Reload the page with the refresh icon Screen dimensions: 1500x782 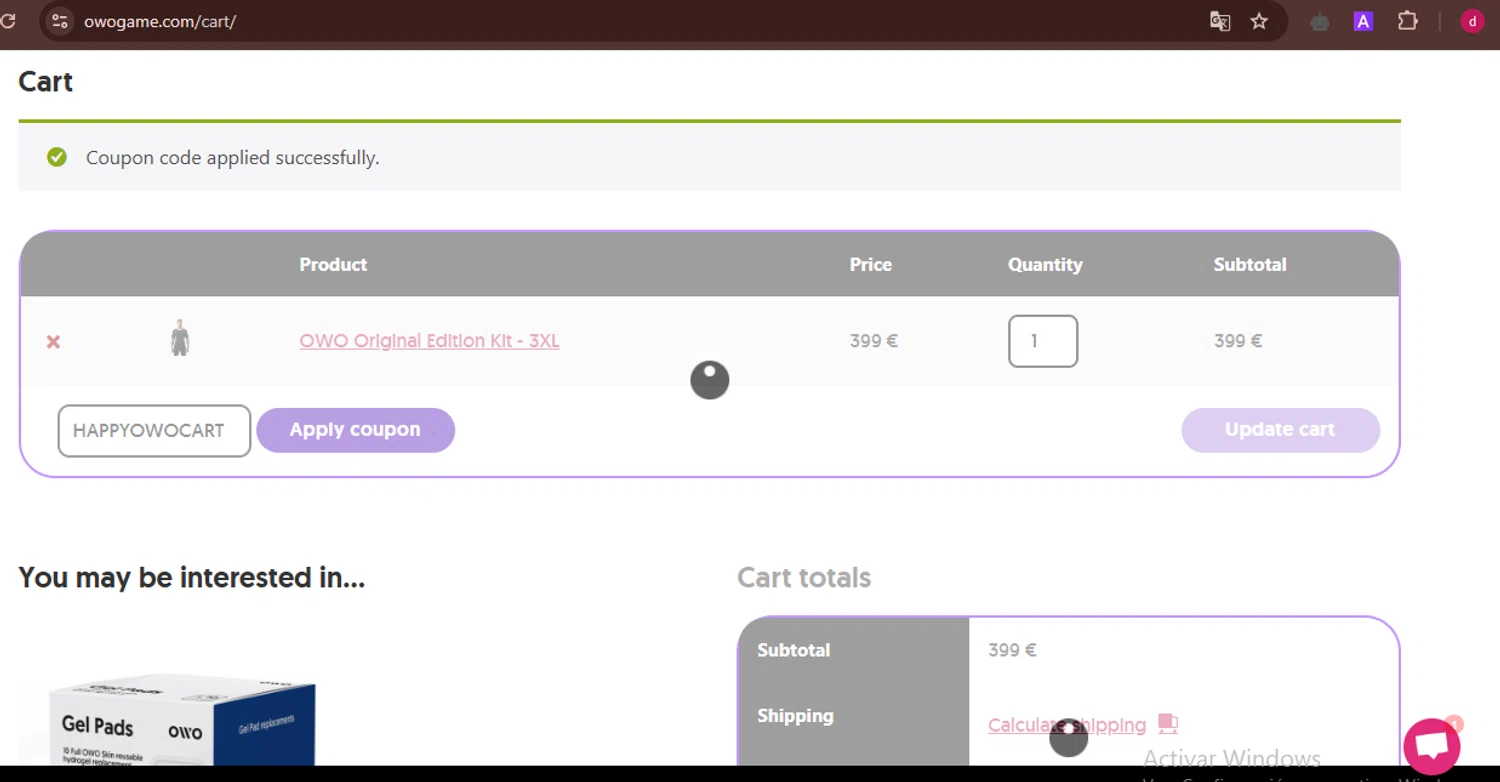[x=7, y=21]
